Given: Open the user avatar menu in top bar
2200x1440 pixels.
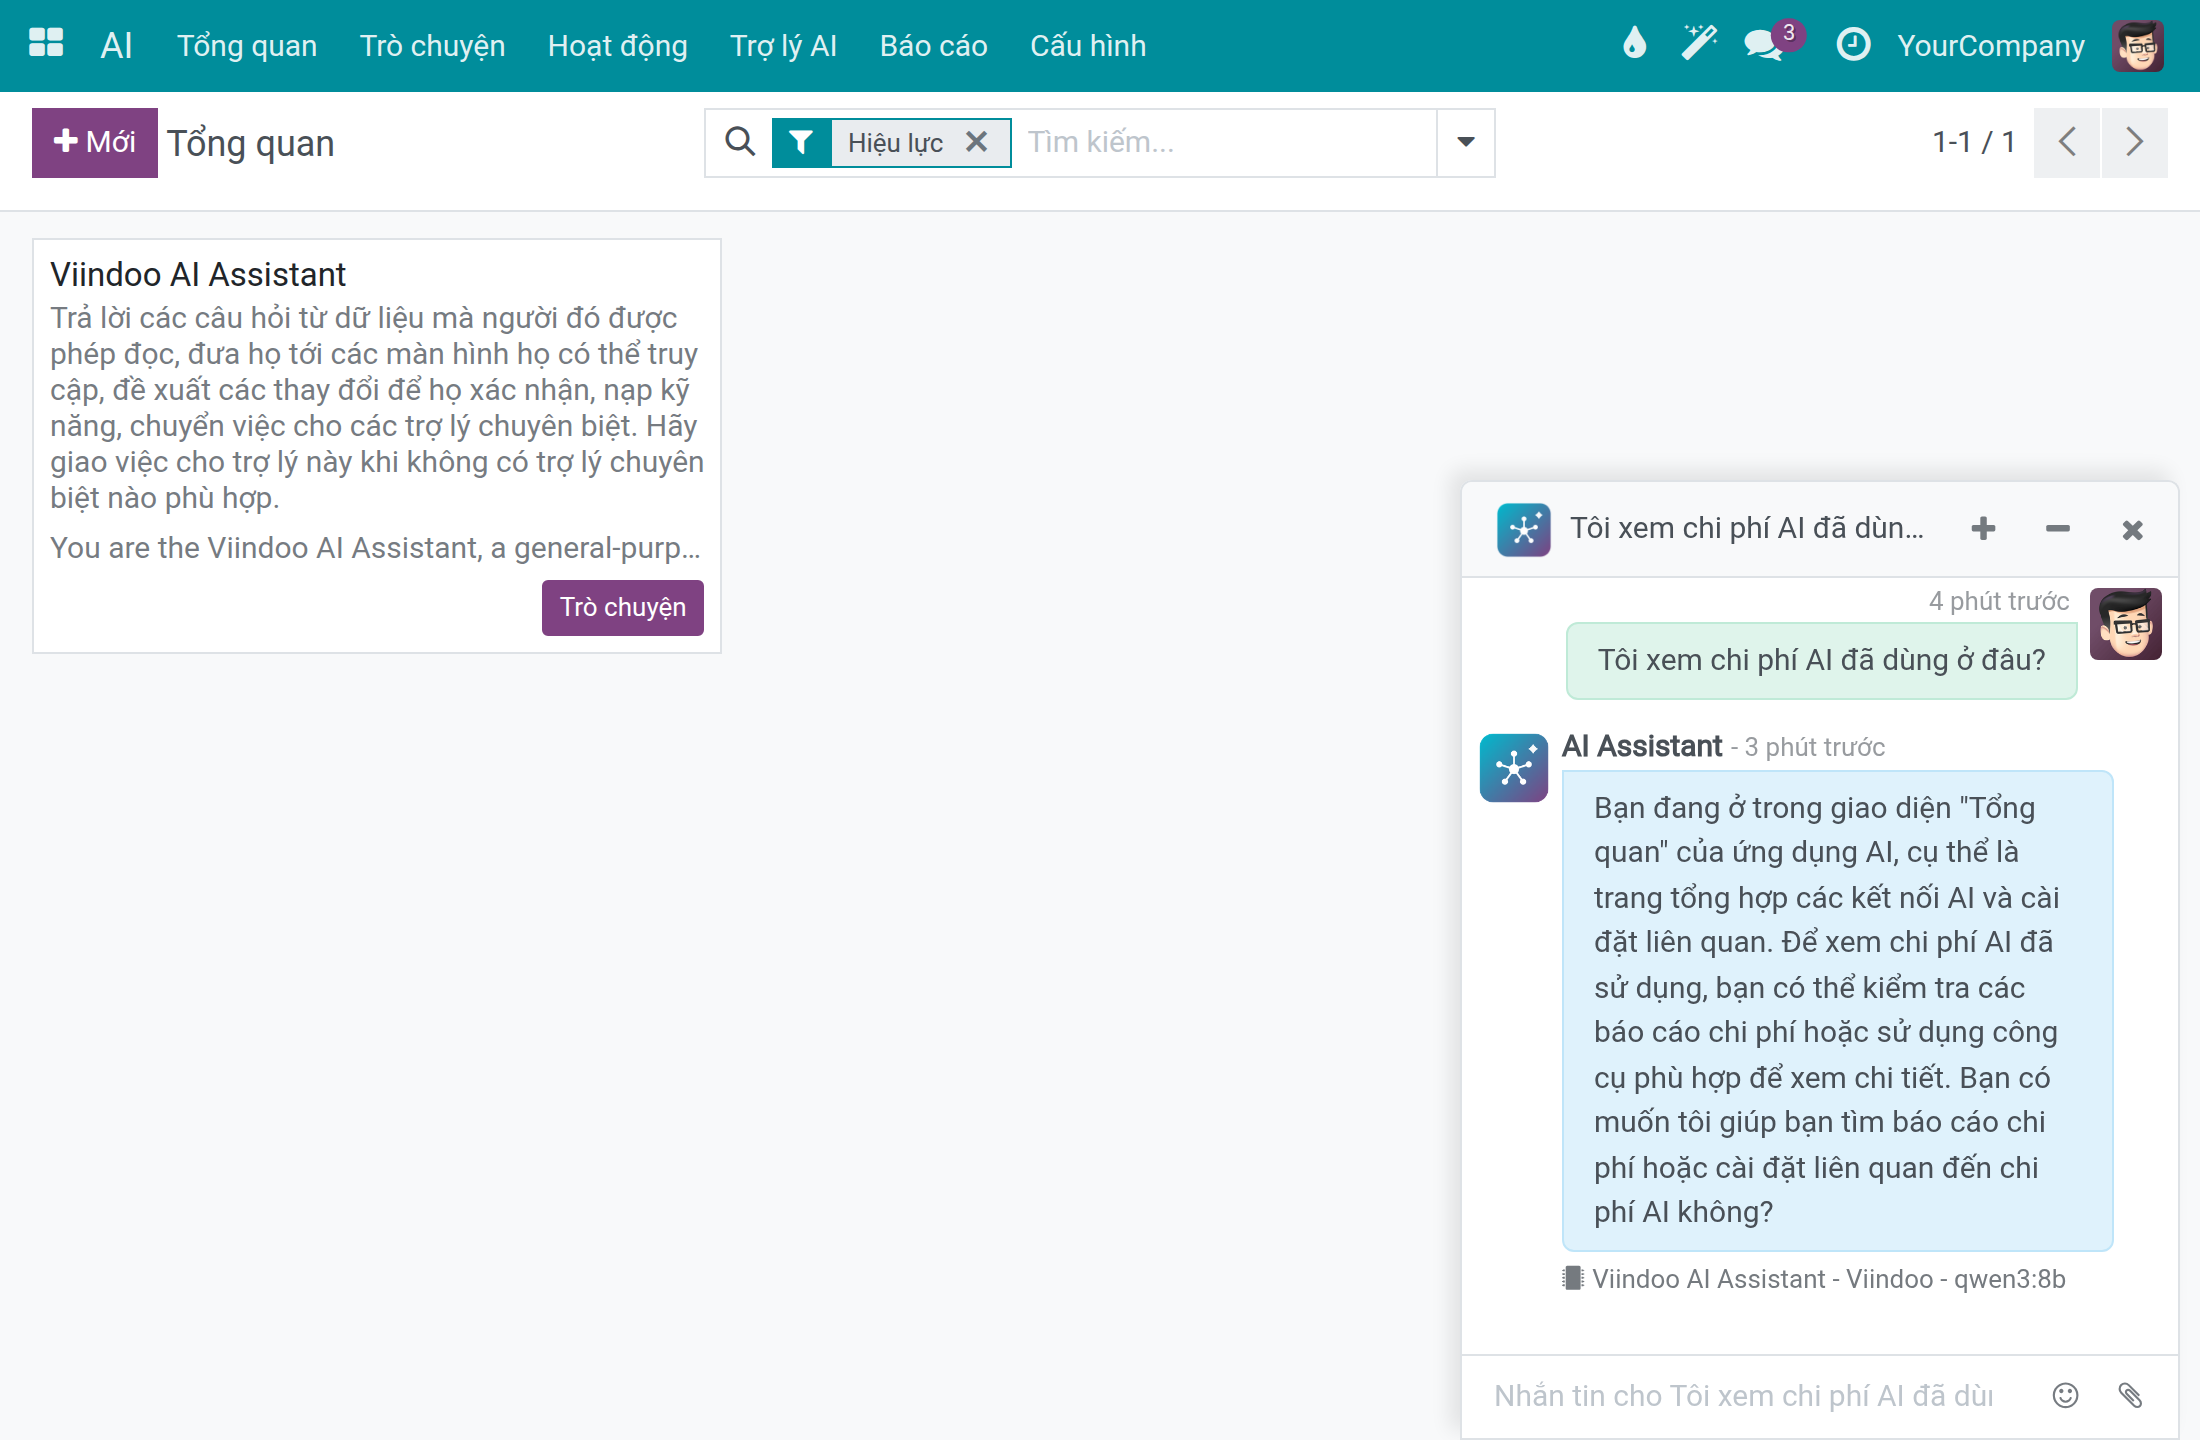Looking at the screenshot, I should [2138, 45].
